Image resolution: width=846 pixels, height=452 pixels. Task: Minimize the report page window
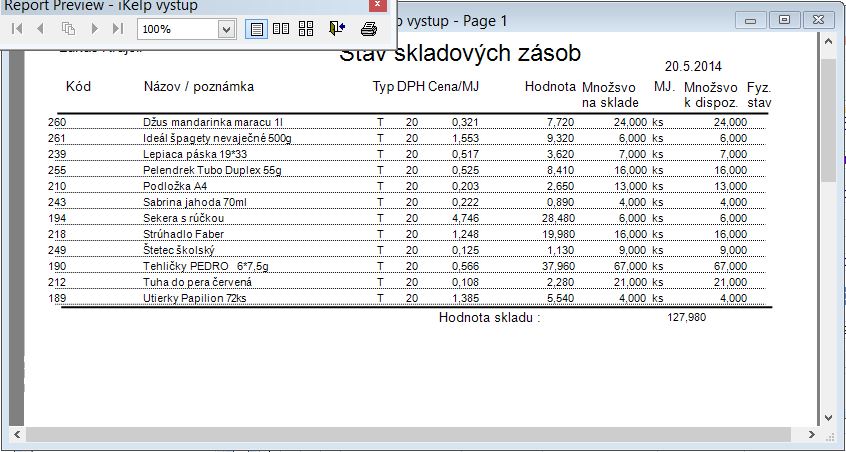click(x=752, y=20)
